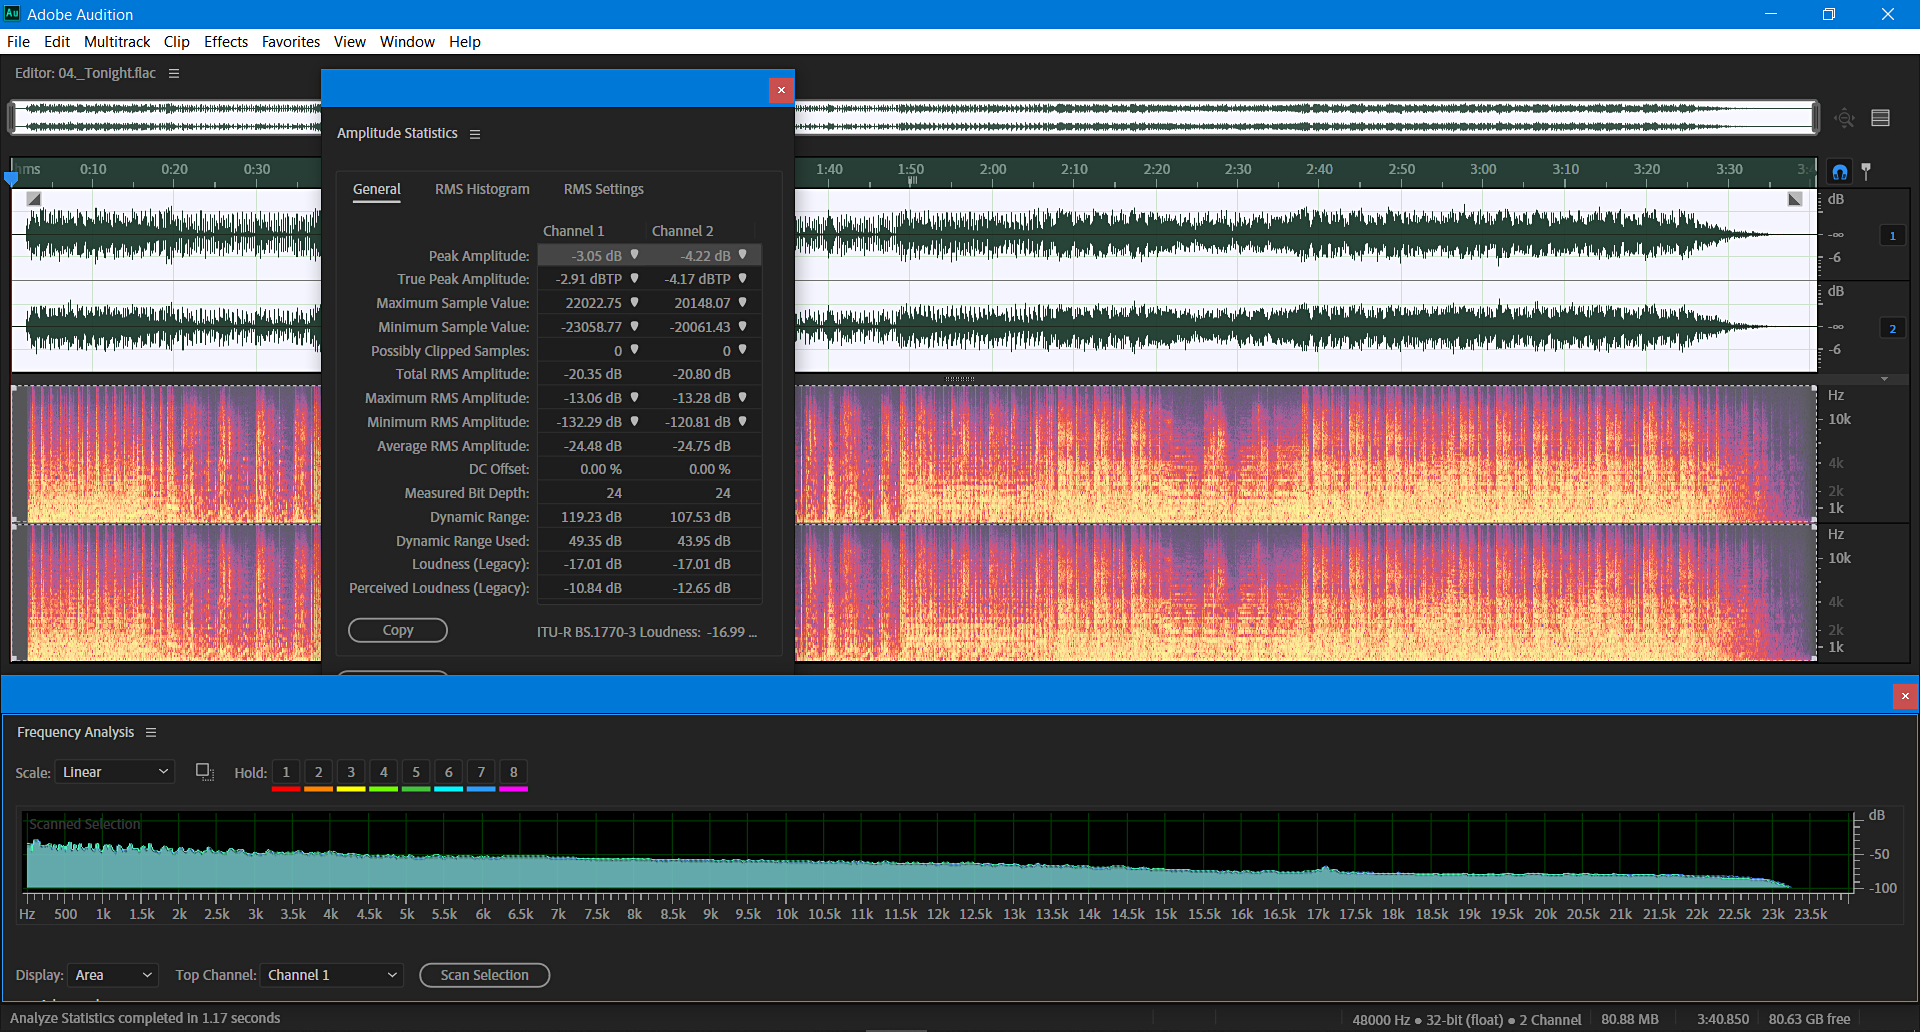Open the Display dropdown set to Area

[112, 975]
